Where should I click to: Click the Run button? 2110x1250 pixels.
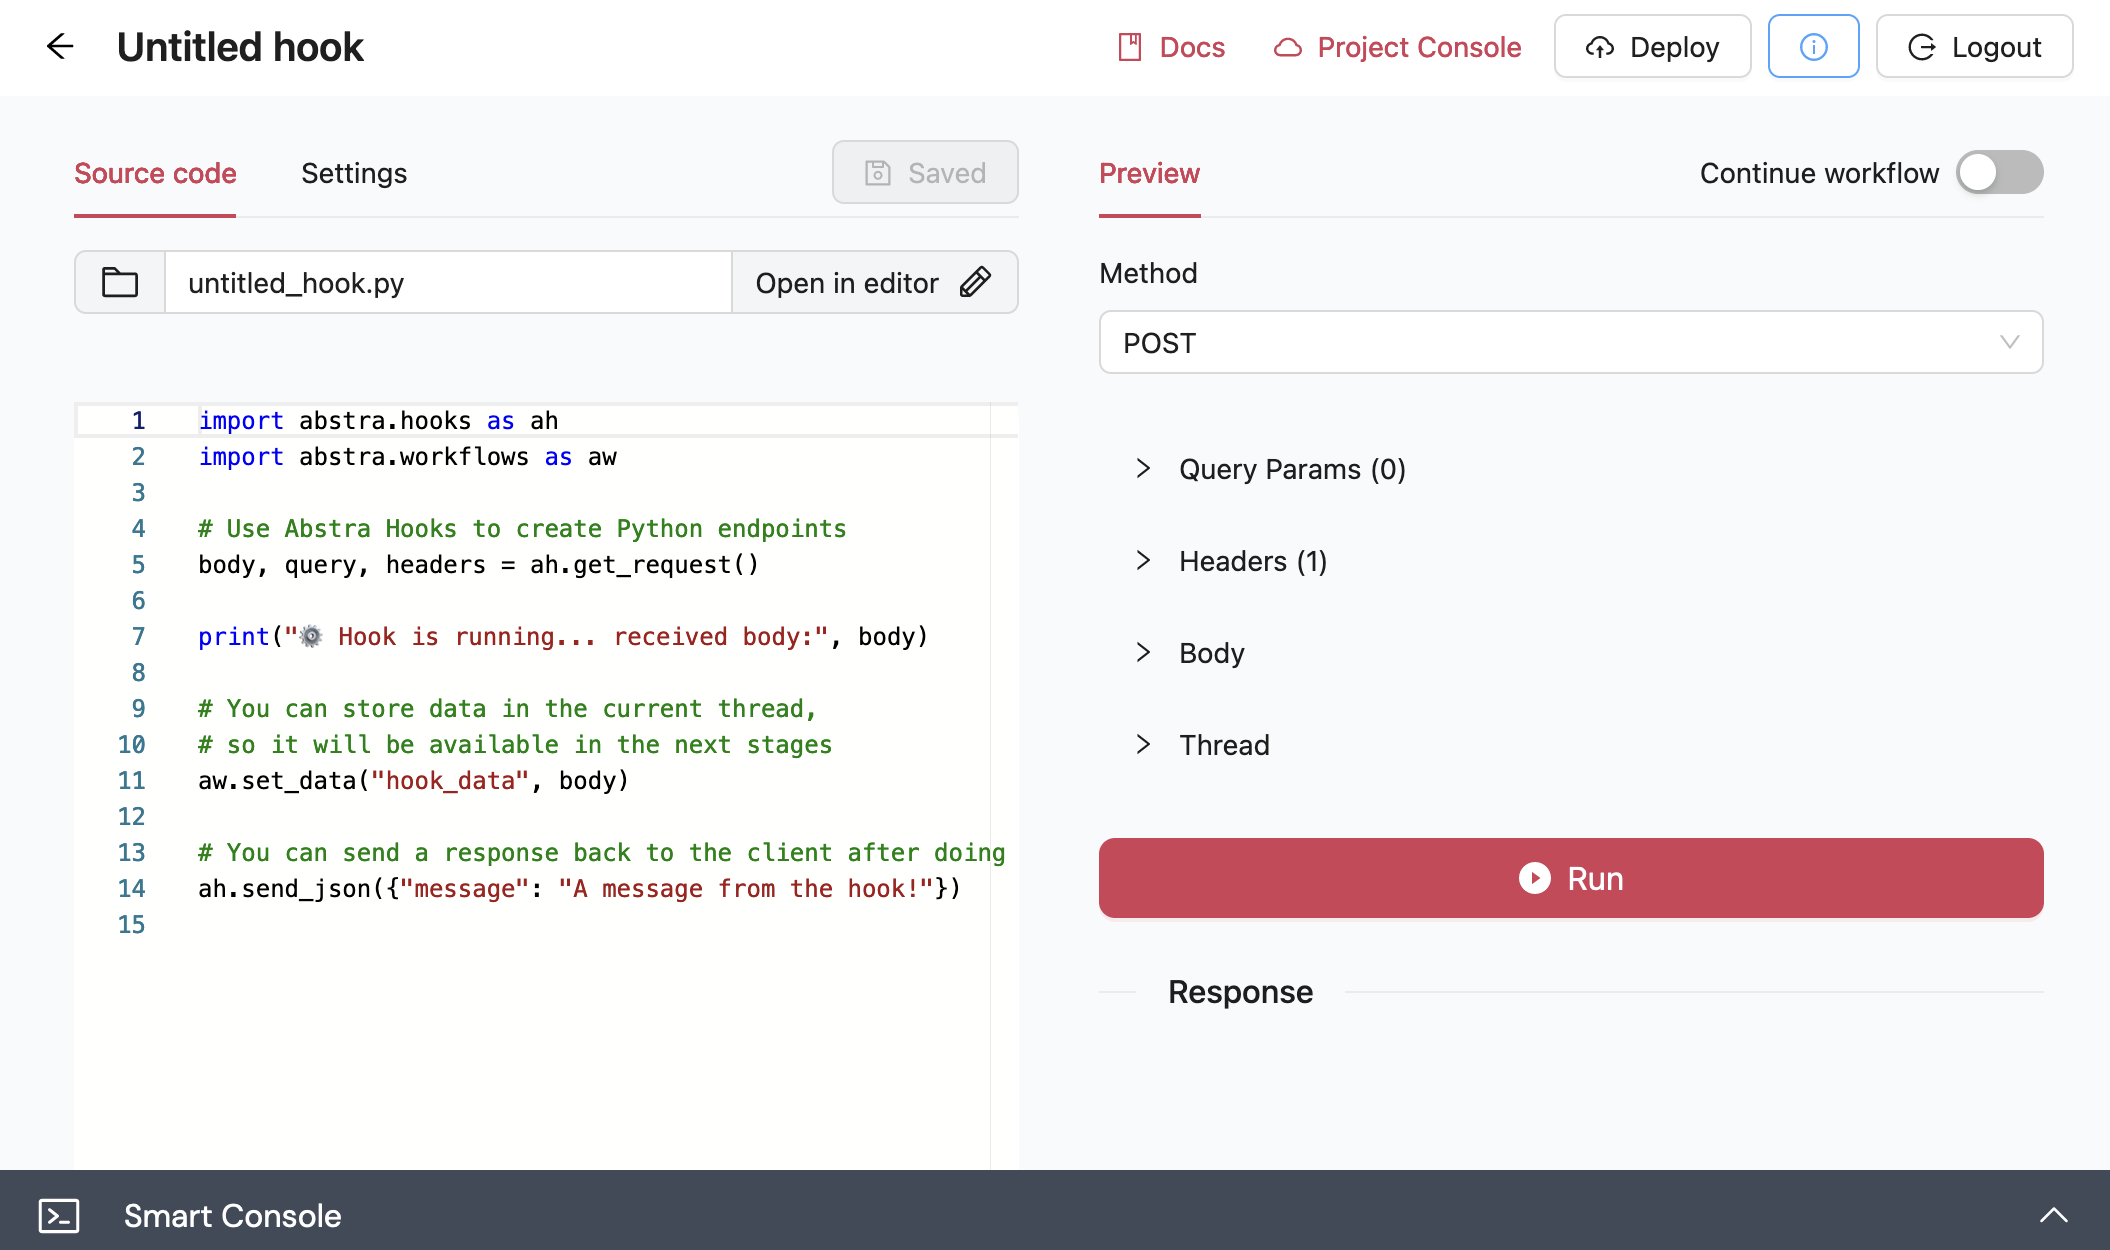pos(1570,878)
